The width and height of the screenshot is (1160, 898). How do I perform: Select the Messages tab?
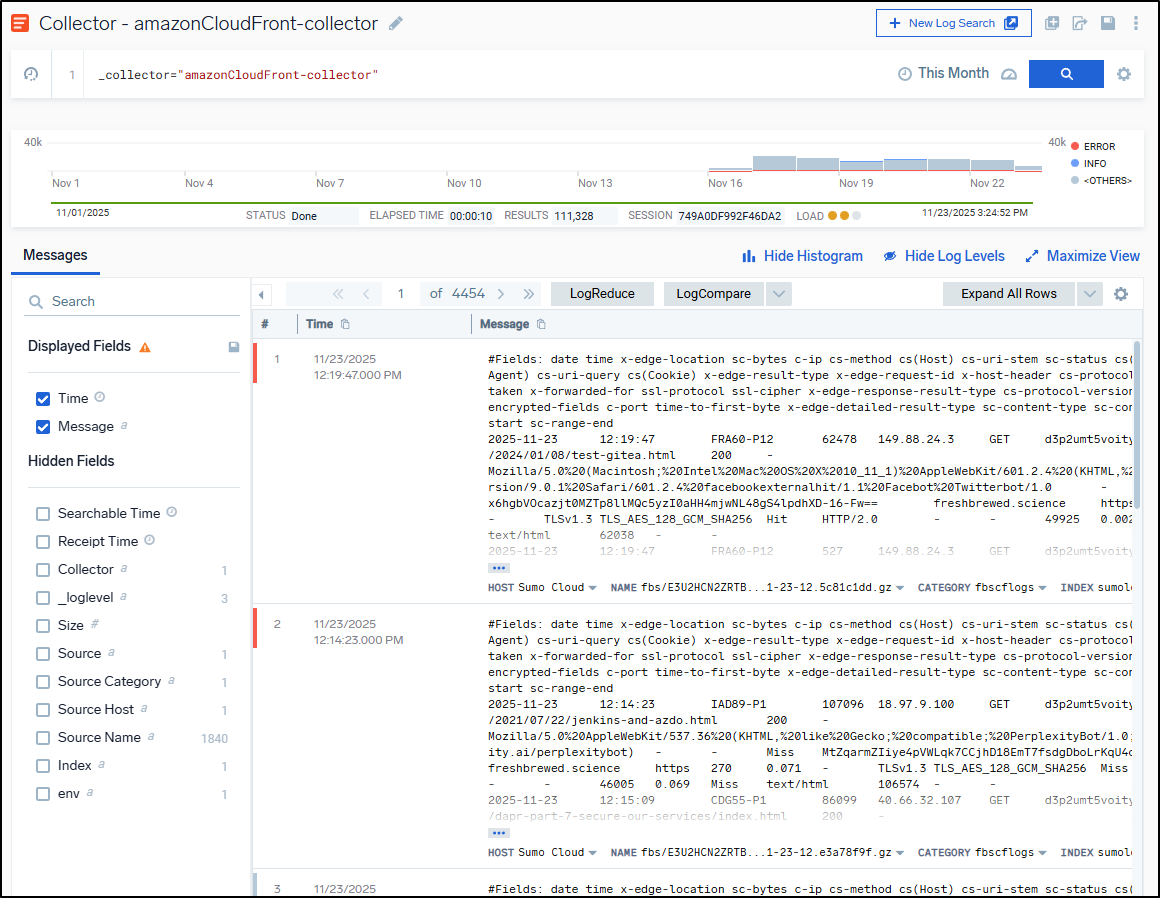55,256
